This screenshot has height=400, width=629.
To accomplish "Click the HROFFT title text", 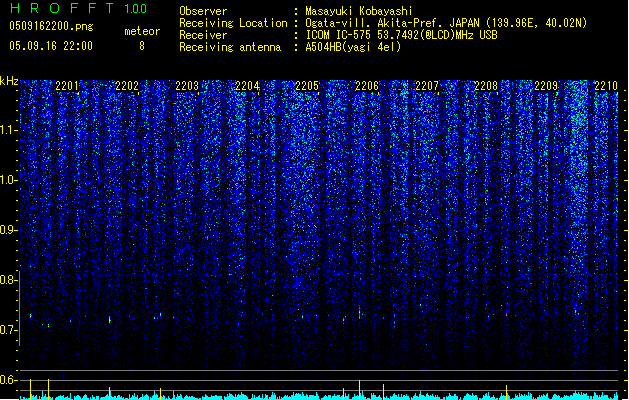I will tap(62, 8).
